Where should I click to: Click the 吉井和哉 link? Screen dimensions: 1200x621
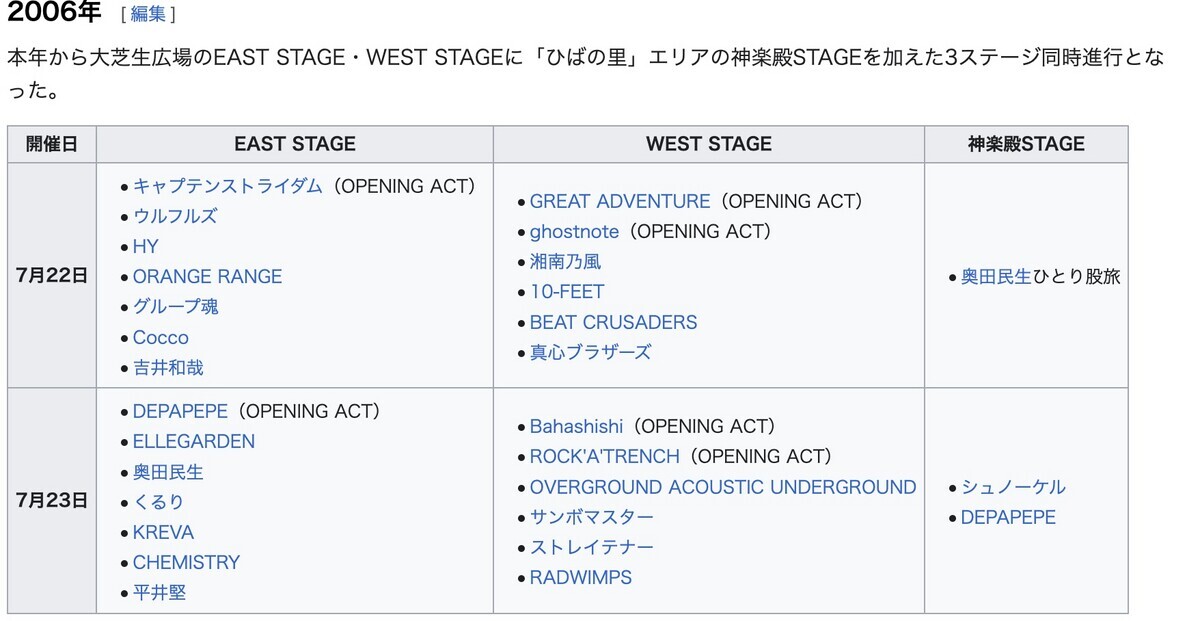[168, 368]
